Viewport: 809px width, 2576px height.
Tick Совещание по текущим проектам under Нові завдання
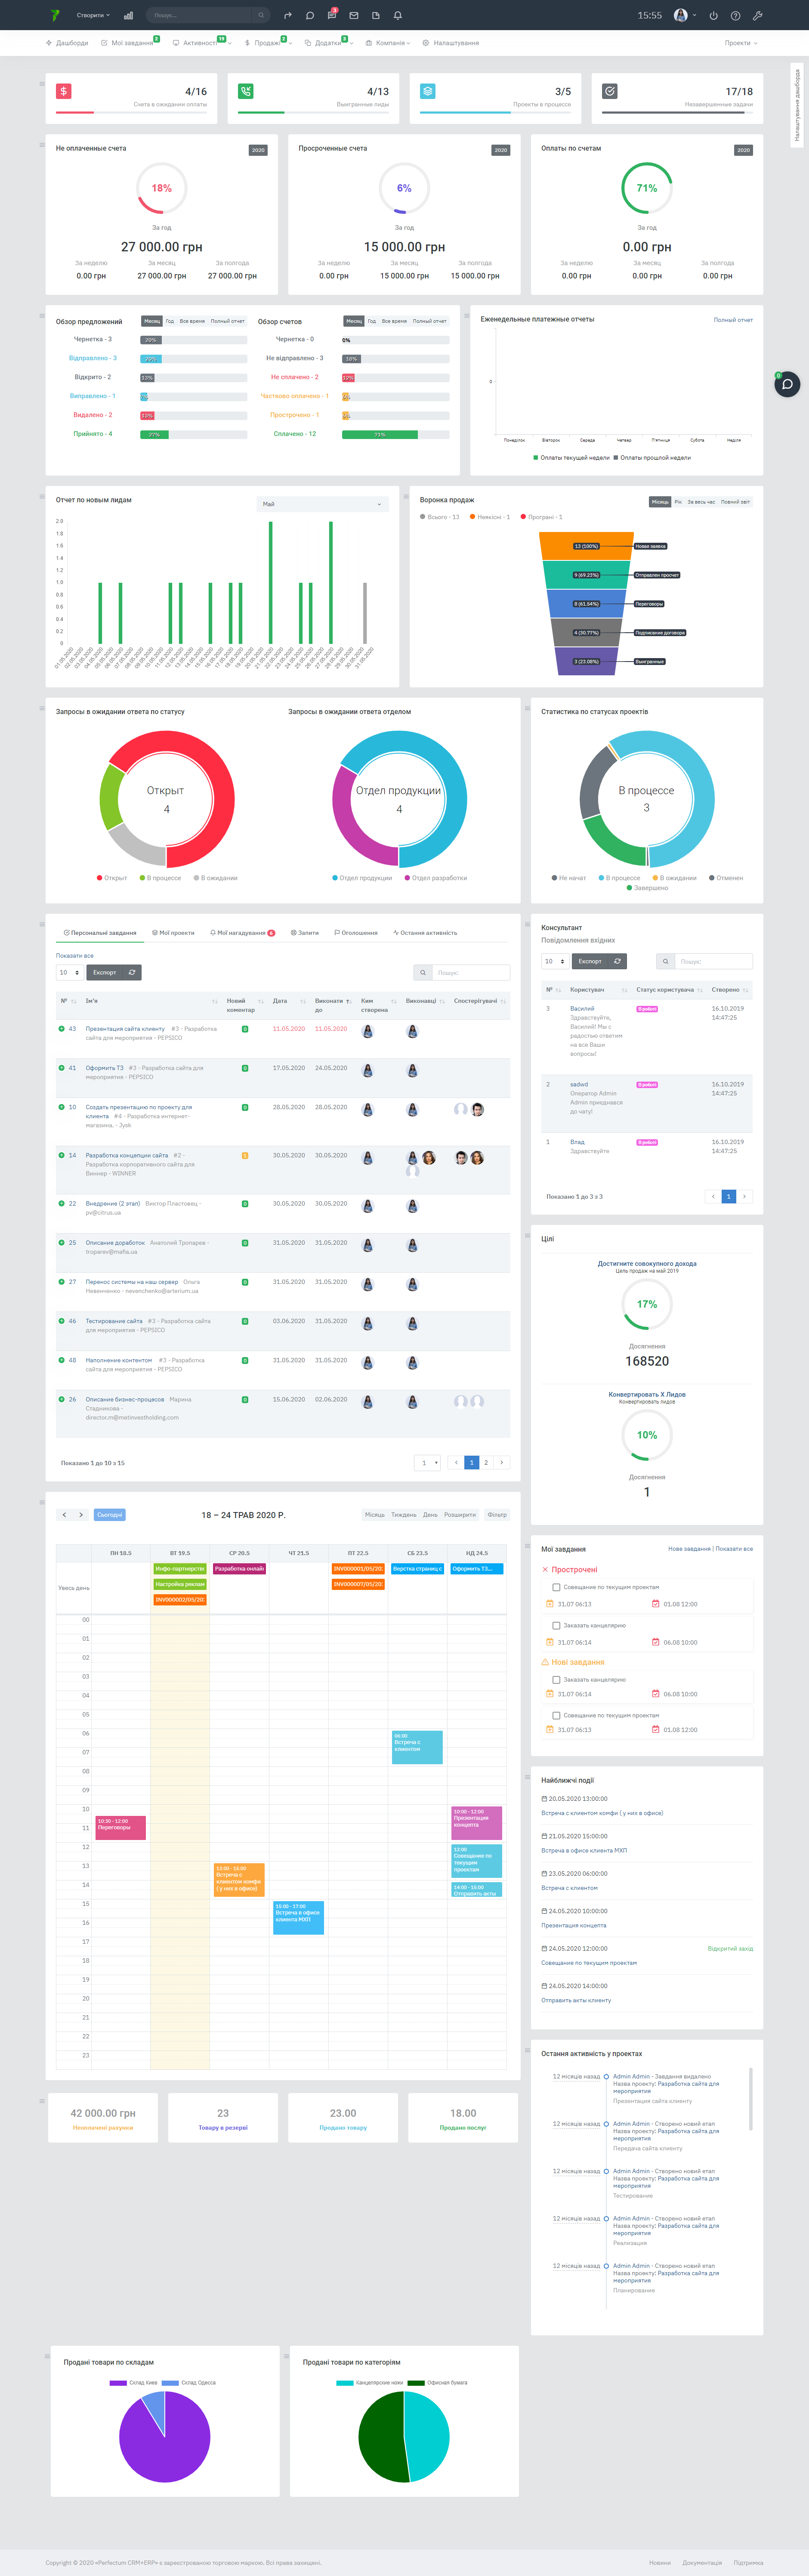click(x=556, y=1715)
